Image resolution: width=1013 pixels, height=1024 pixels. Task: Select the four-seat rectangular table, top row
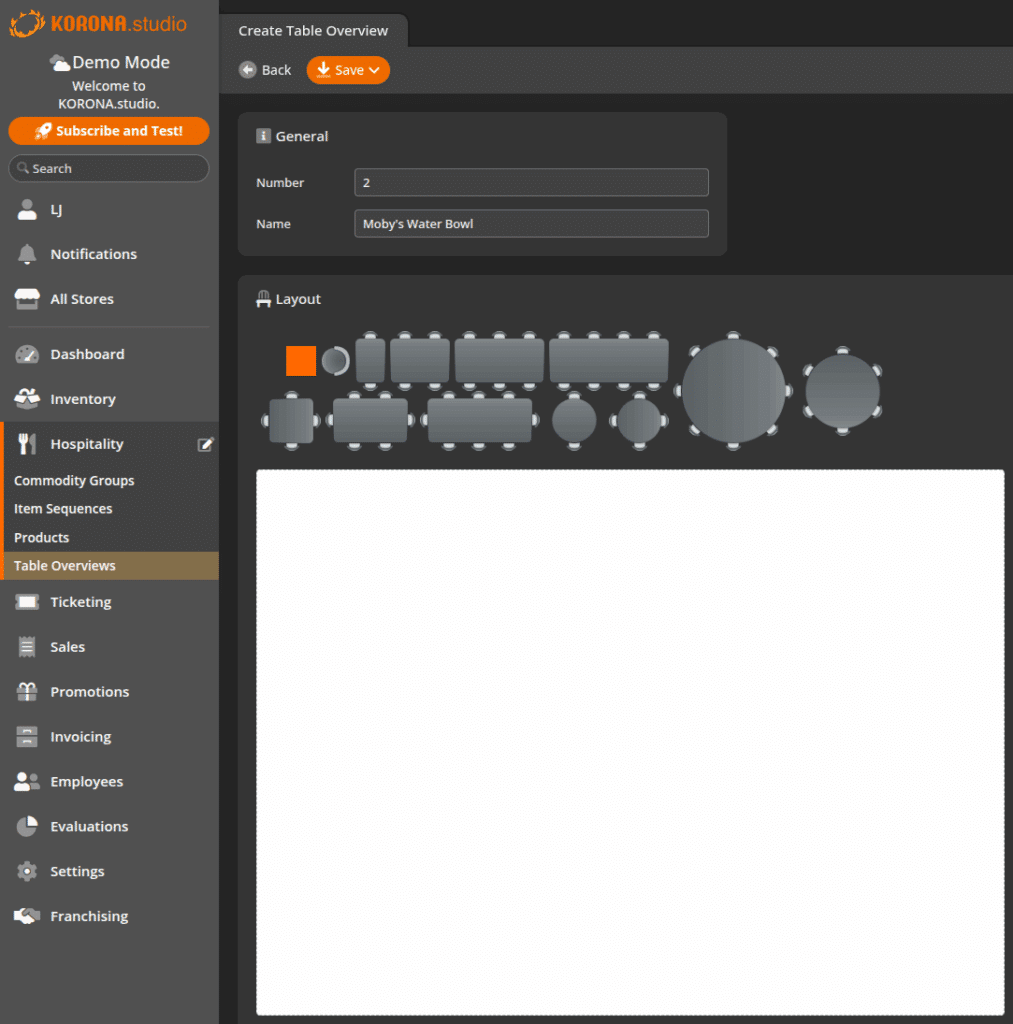pos(419,360)
